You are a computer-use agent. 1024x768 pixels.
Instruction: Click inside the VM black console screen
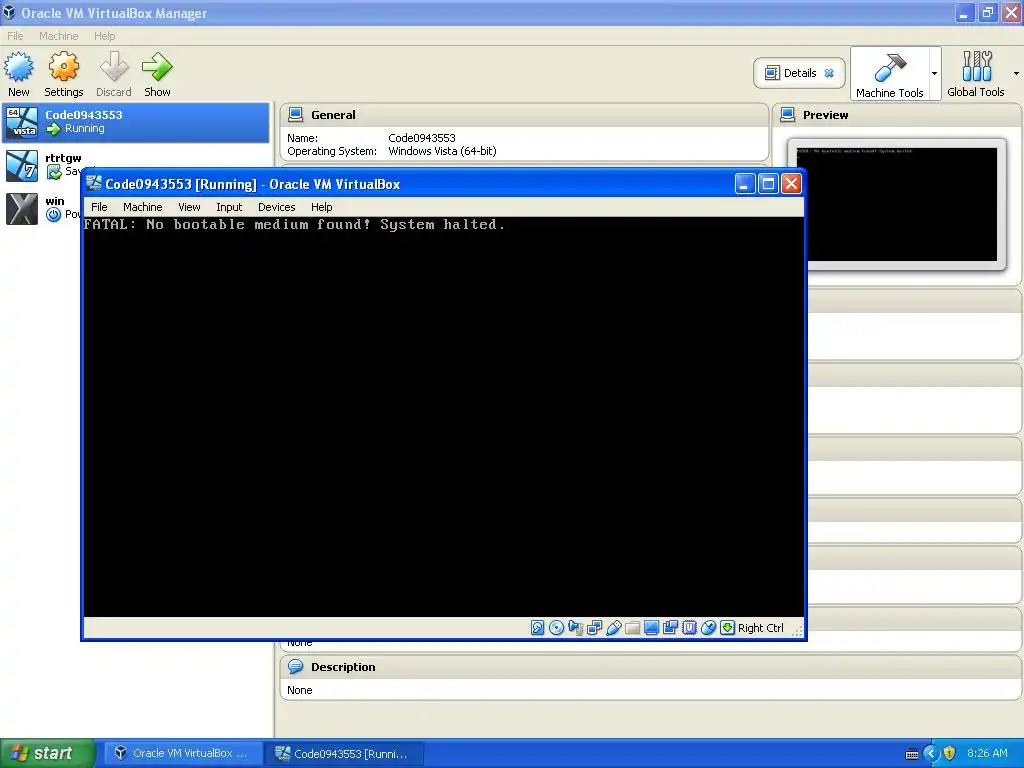click(x=444, y=418)
